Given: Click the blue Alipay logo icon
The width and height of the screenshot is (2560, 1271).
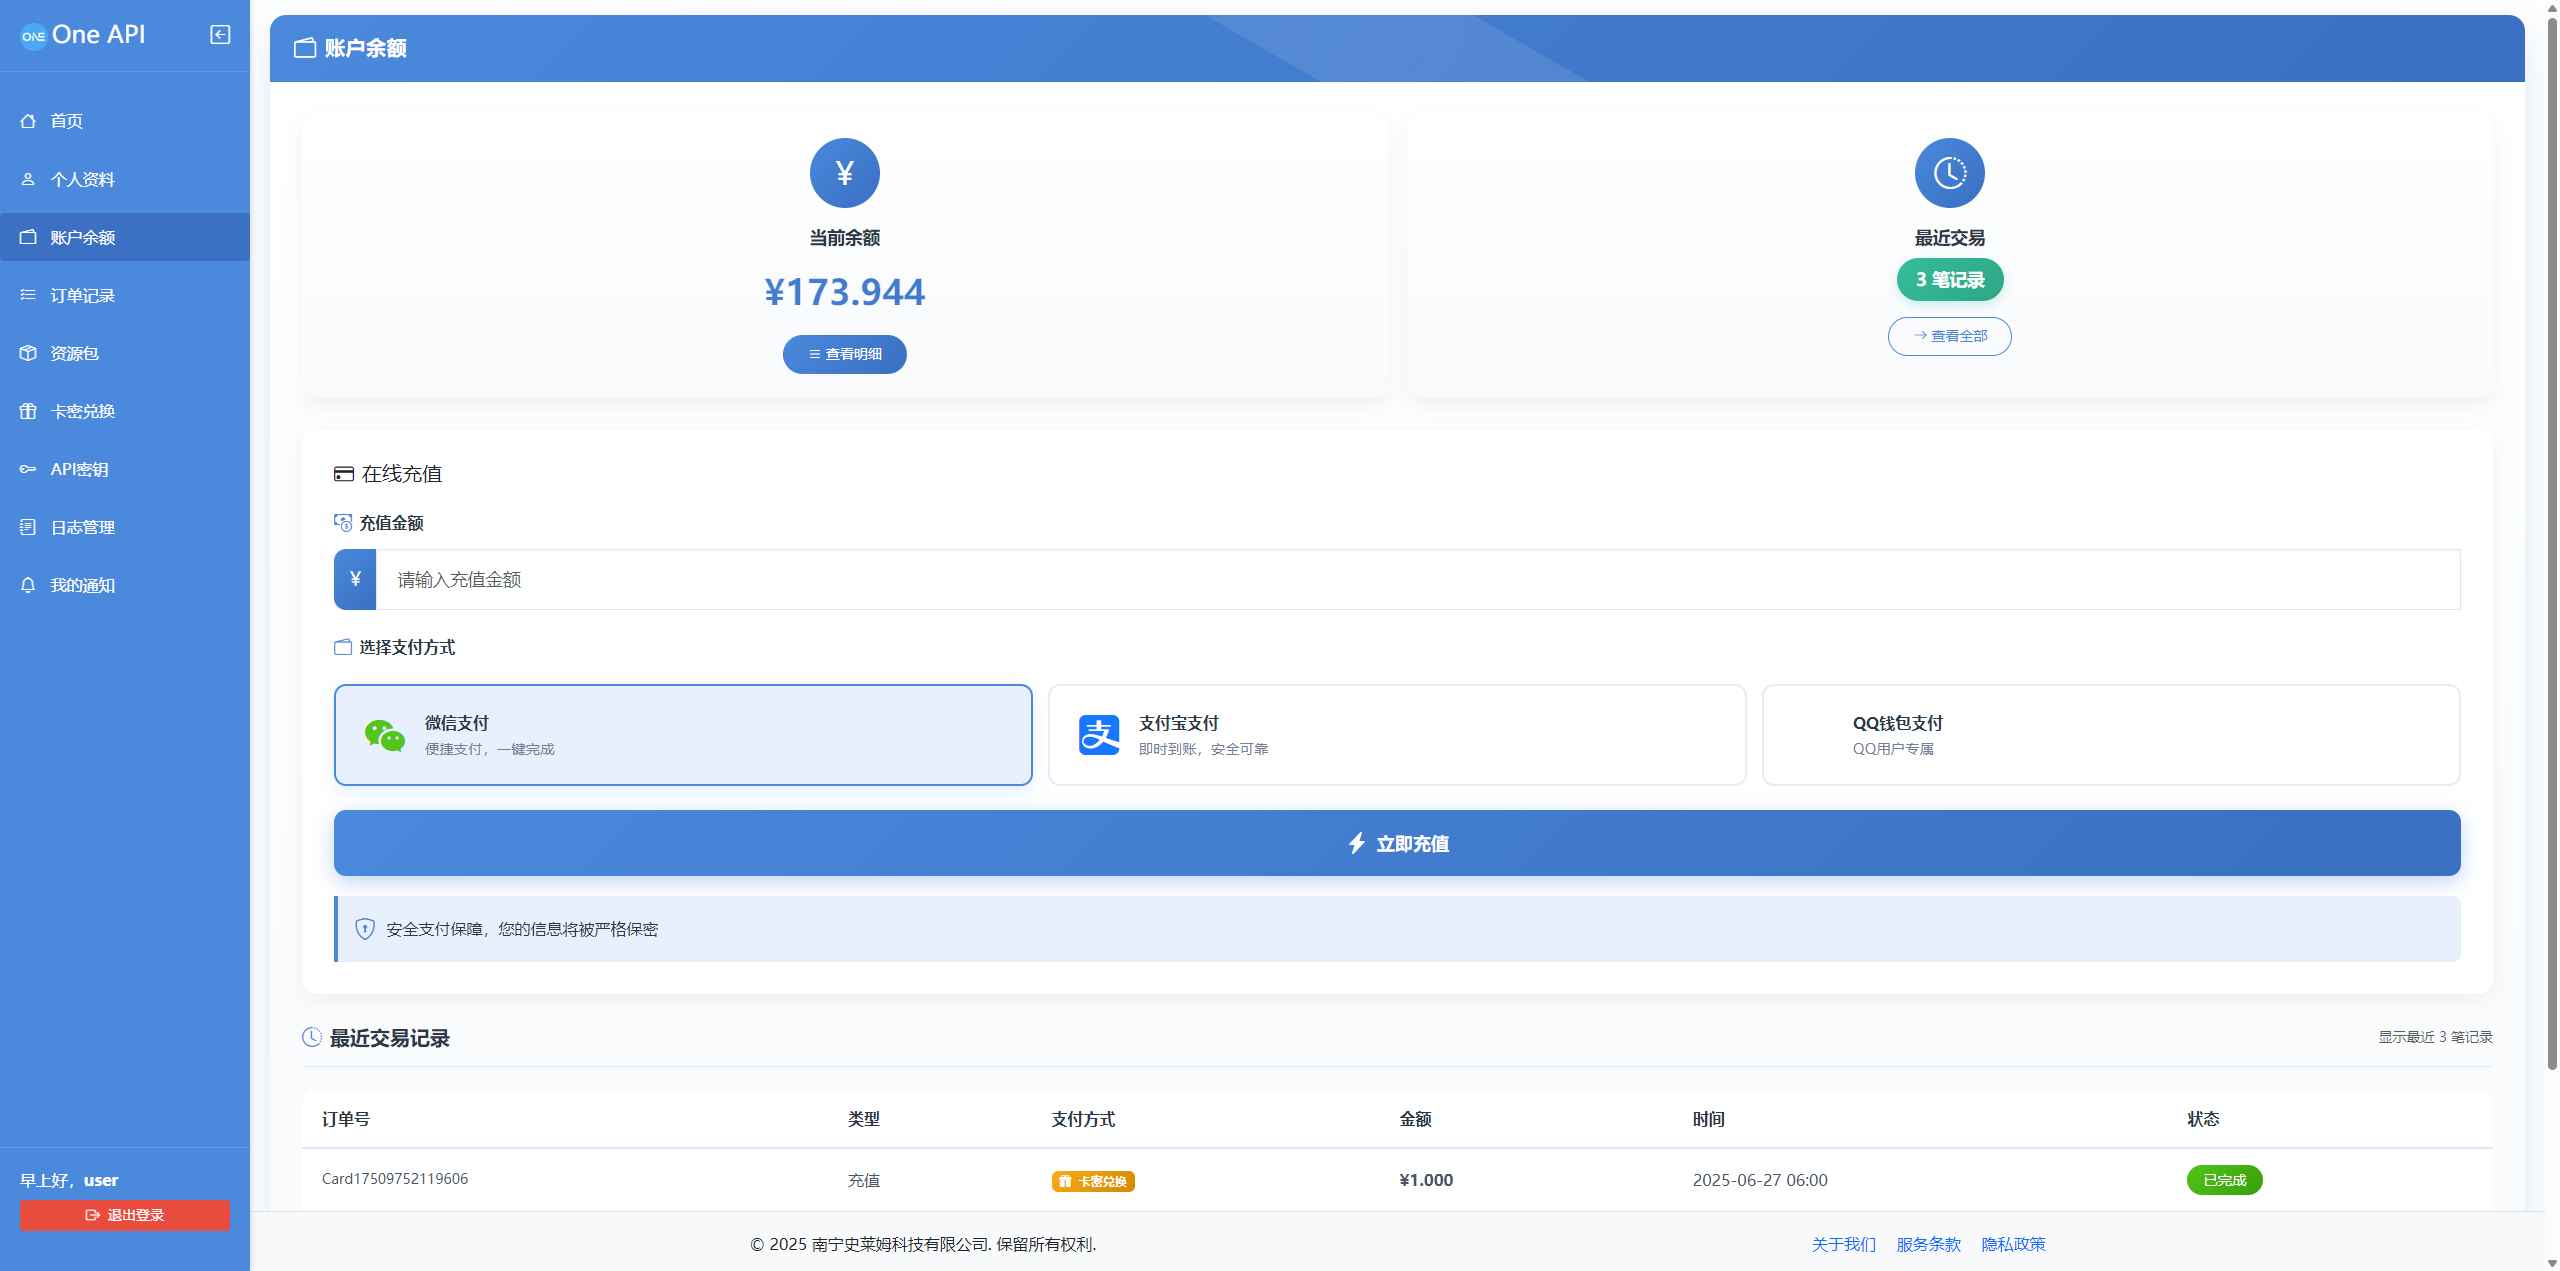Looking at the screenshot, I should click(1097, 734).
